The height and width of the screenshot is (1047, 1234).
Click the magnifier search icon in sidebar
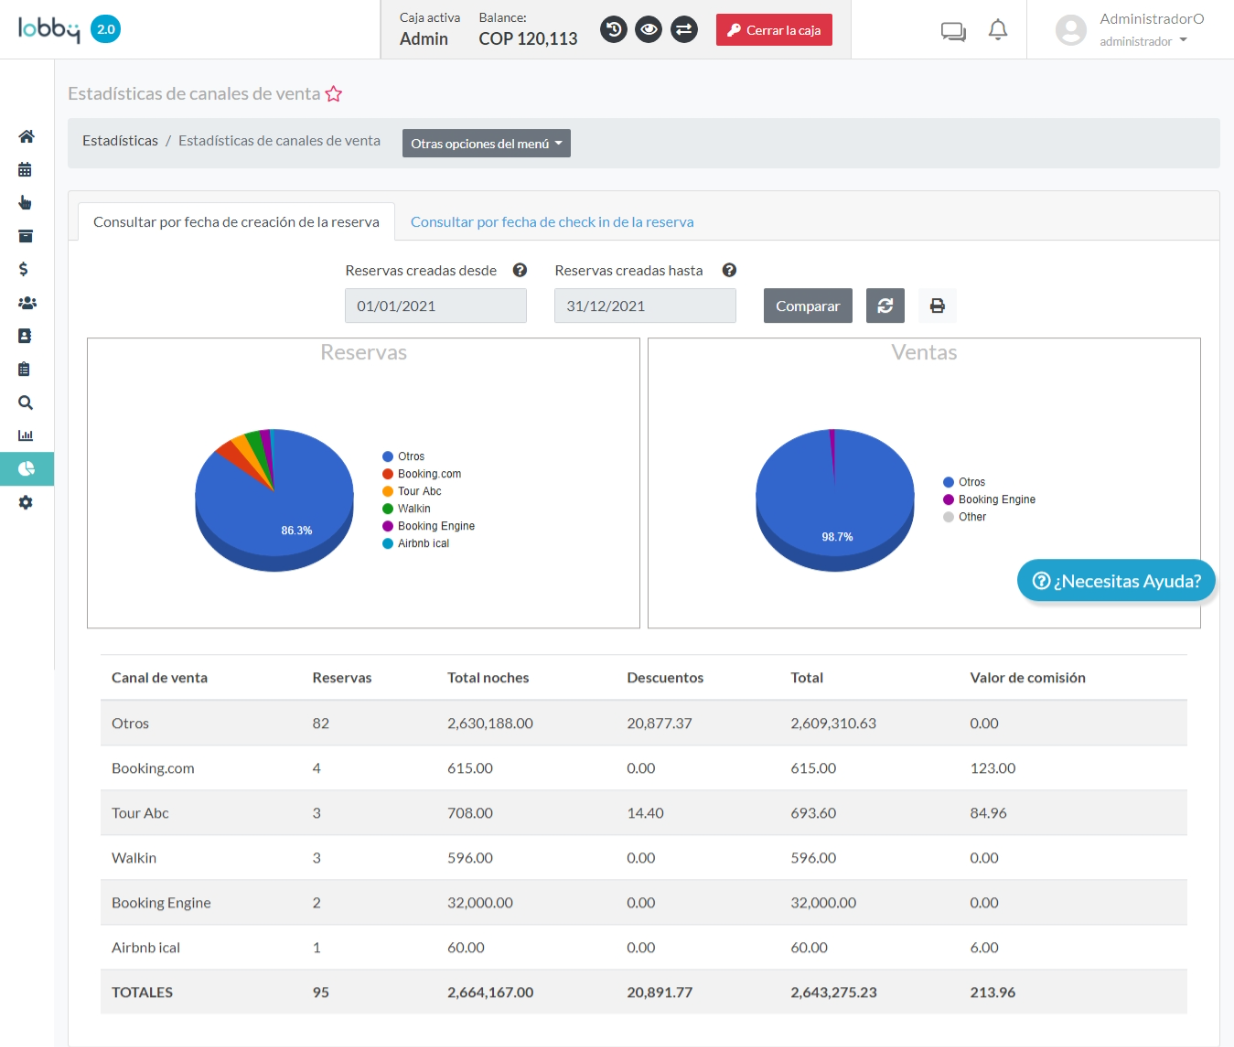[x=25, y=403]
